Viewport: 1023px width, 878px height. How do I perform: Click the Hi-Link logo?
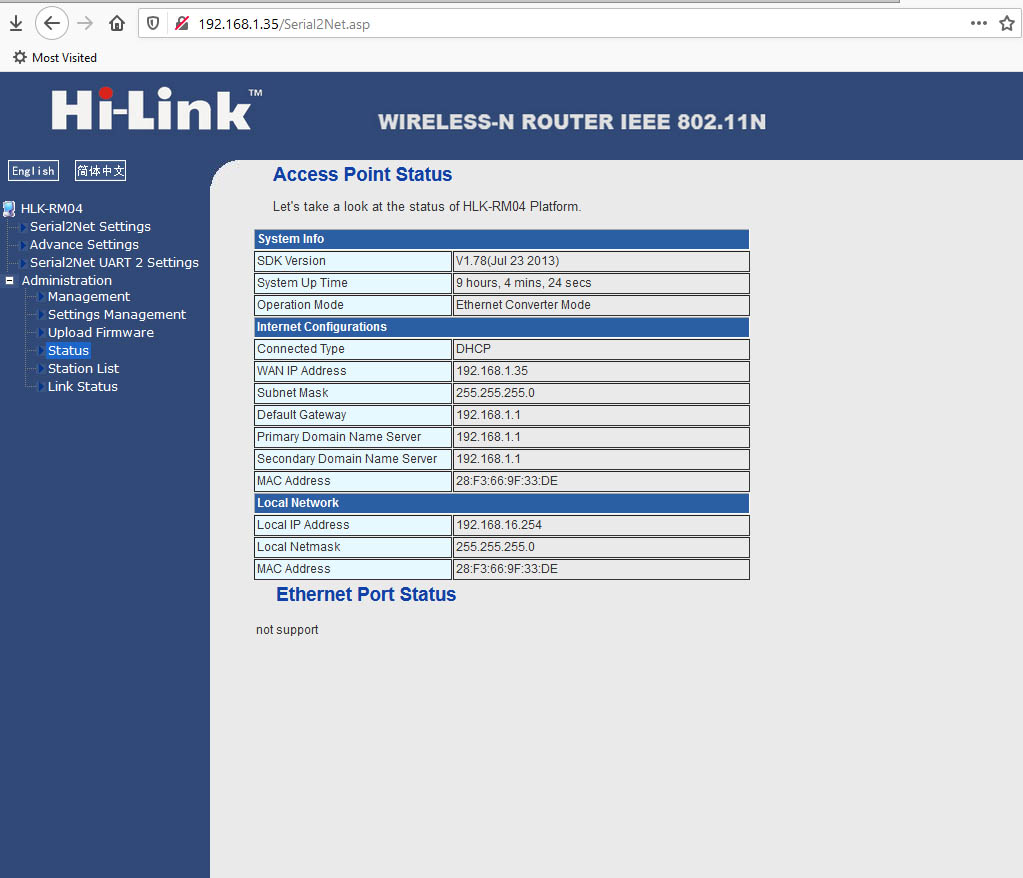pyautogui.click(x=157, y=109)
